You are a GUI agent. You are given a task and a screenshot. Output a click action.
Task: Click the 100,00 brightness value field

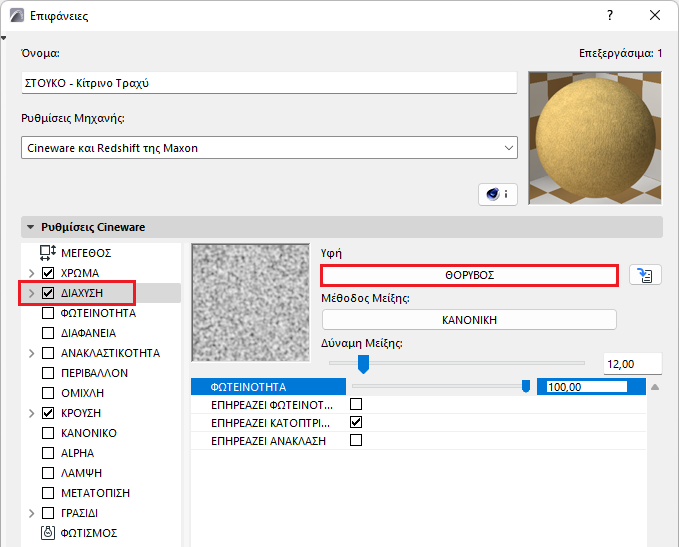[587, 387]
